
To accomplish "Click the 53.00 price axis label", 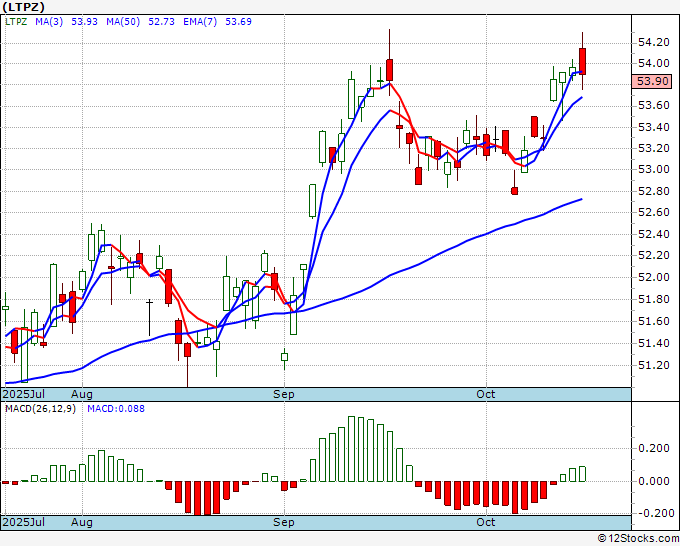I will [x=654, y=169].
